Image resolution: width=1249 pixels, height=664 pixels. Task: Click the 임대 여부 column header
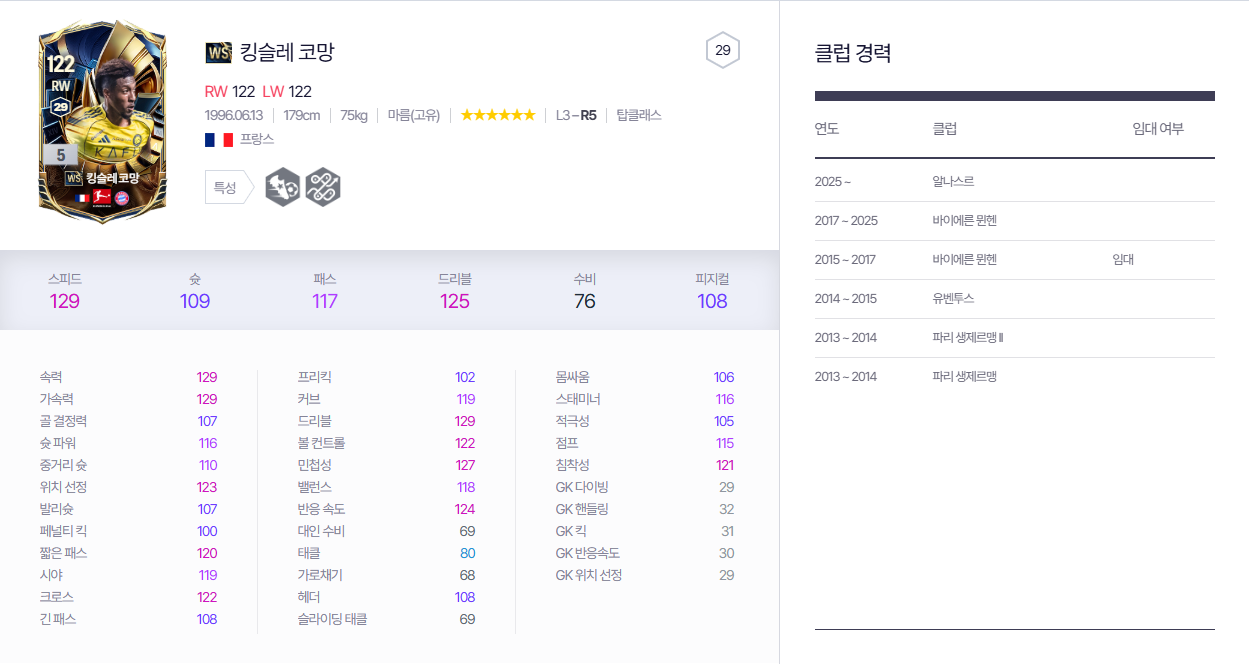(x=1158, y=129)
